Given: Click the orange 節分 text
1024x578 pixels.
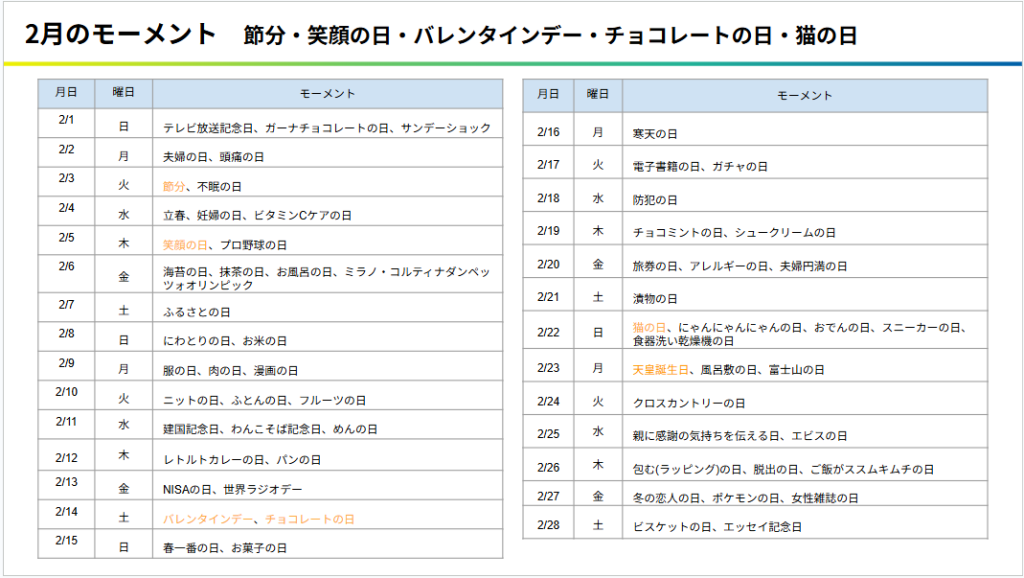Looking at the screenshot, I should (174, 187).
